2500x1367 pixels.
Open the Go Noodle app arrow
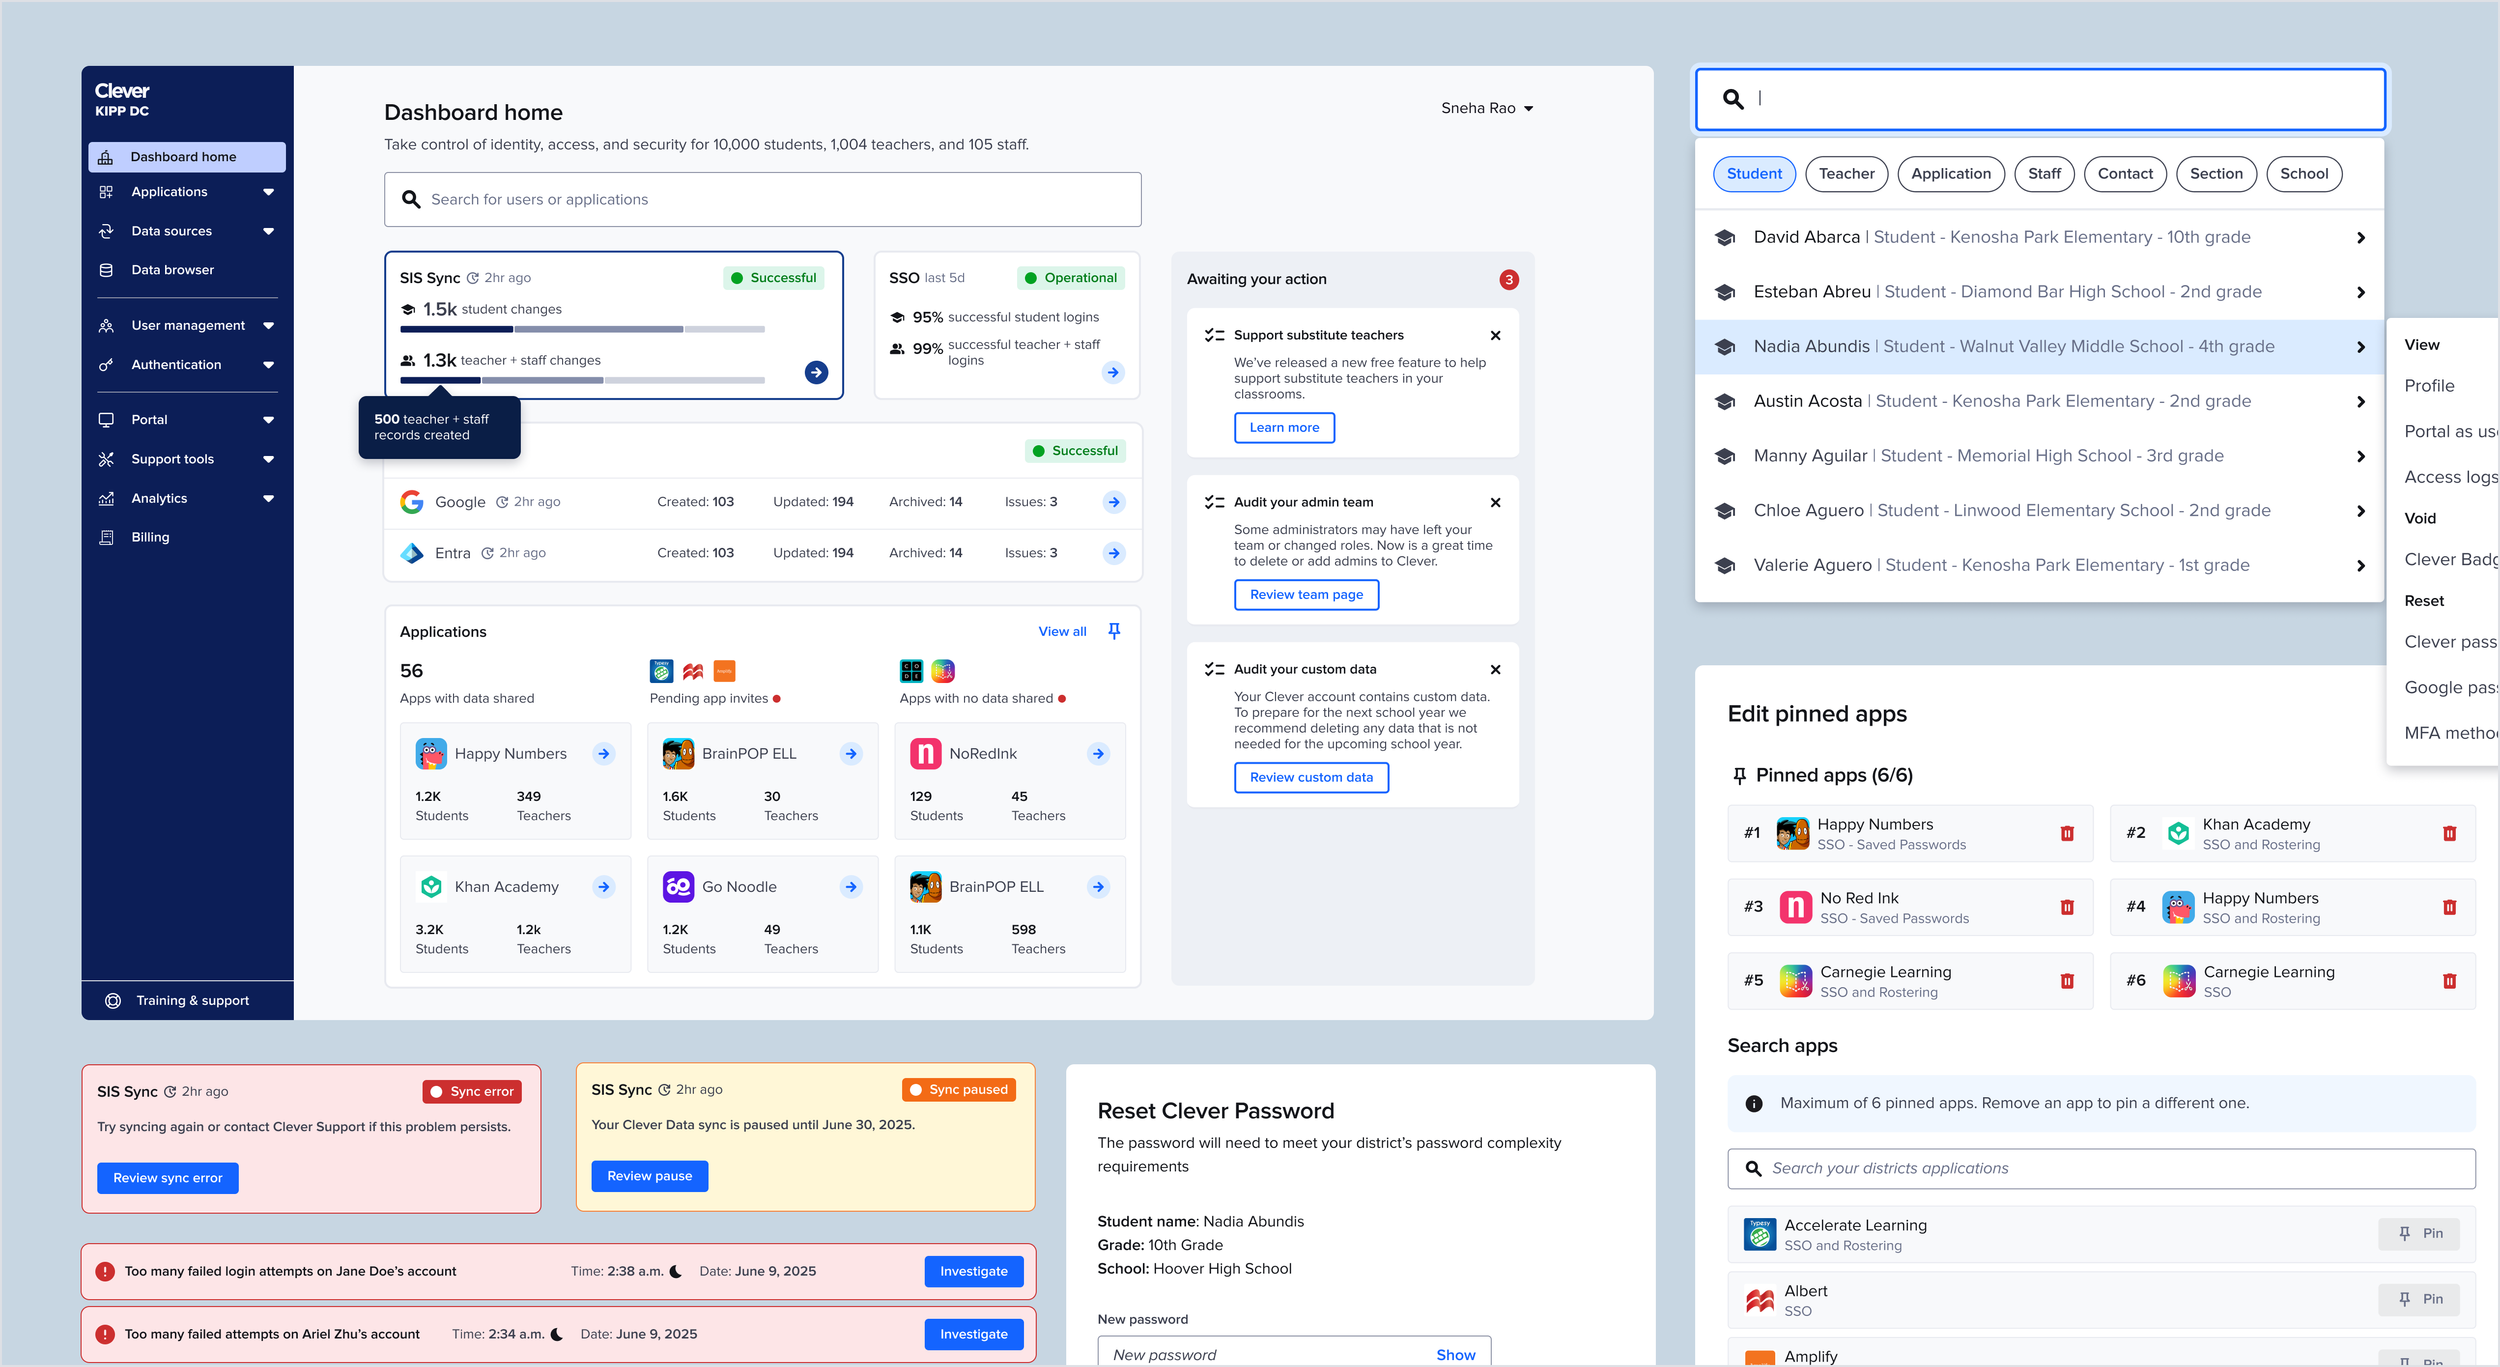pyautogui.click(x=851, y=887)
